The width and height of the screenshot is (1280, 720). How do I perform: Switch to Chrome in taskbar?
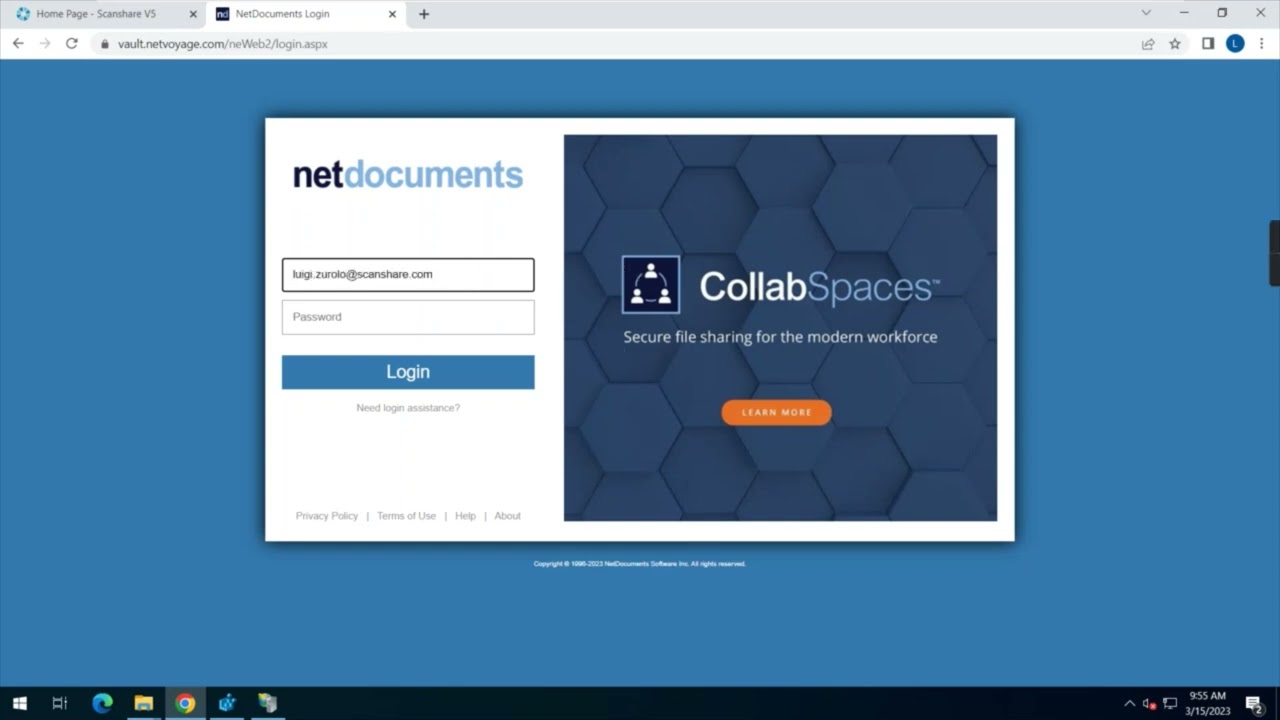[185, 703]
